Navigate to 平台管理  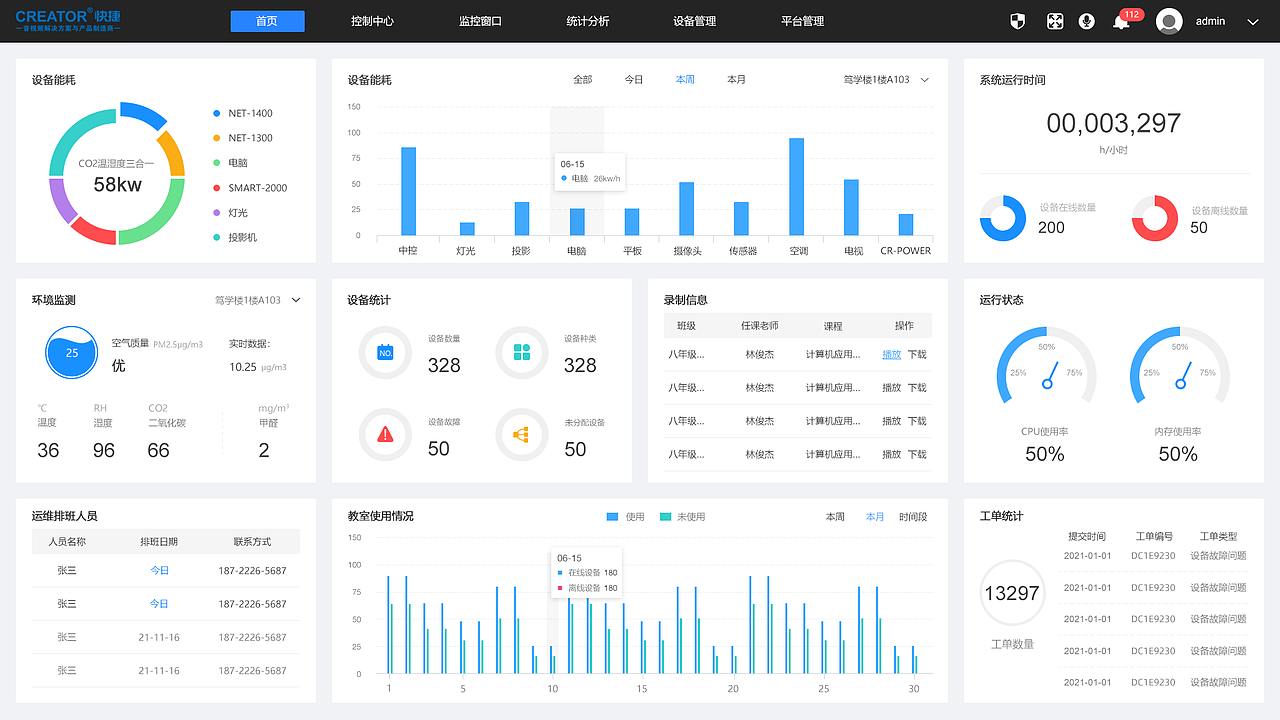click(x=802, y=21)
